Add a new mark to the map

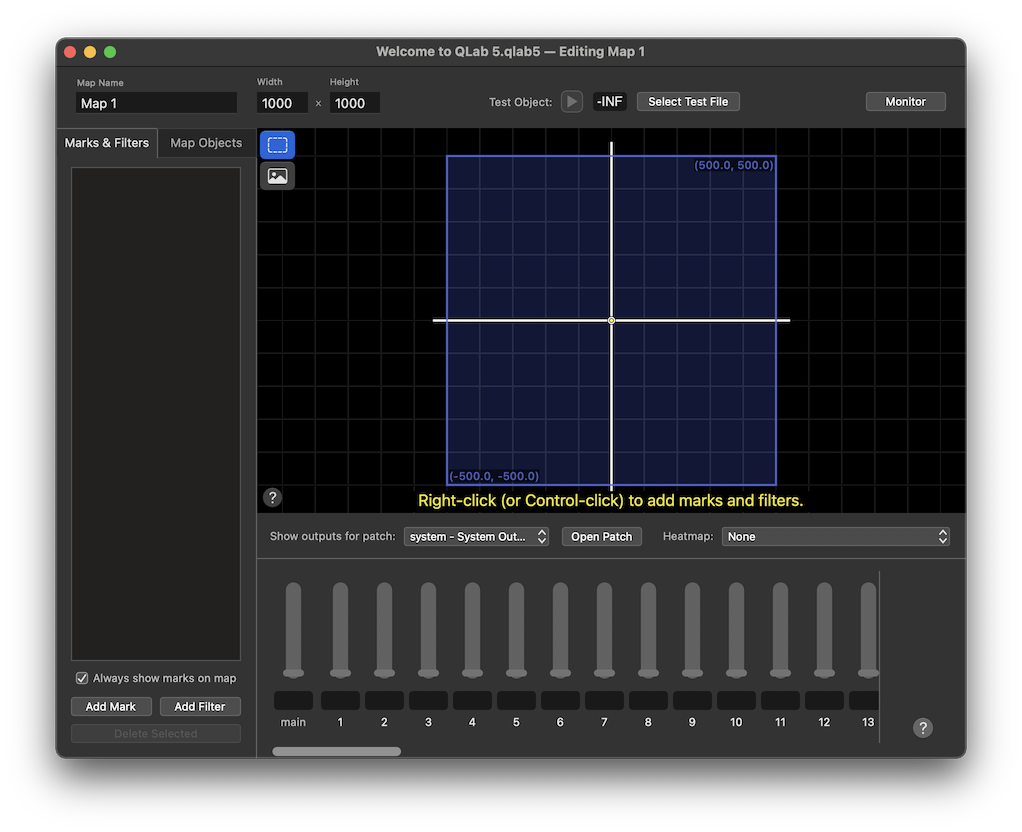point(111,705)
